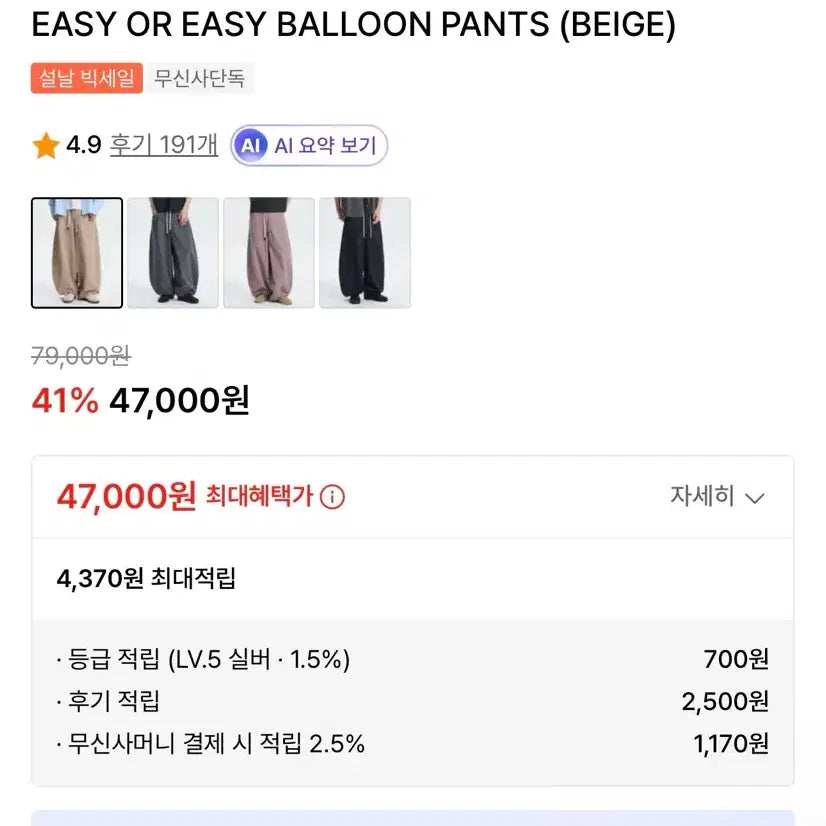Screen dimensions: 826x826
Task: Select the pink pants thumbnail
Action: (269, 253)
